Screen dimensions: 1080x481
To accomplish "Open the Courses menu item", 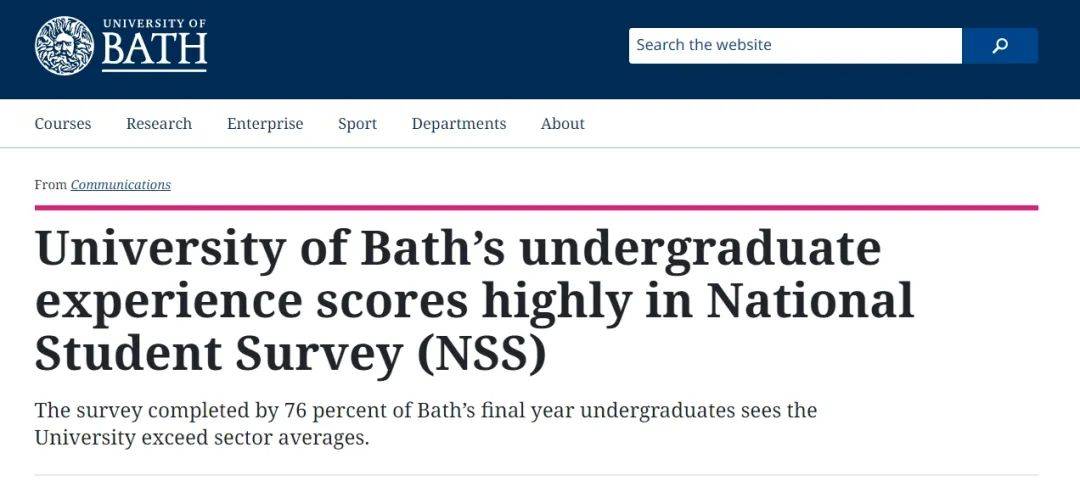I will coord(63,124).
